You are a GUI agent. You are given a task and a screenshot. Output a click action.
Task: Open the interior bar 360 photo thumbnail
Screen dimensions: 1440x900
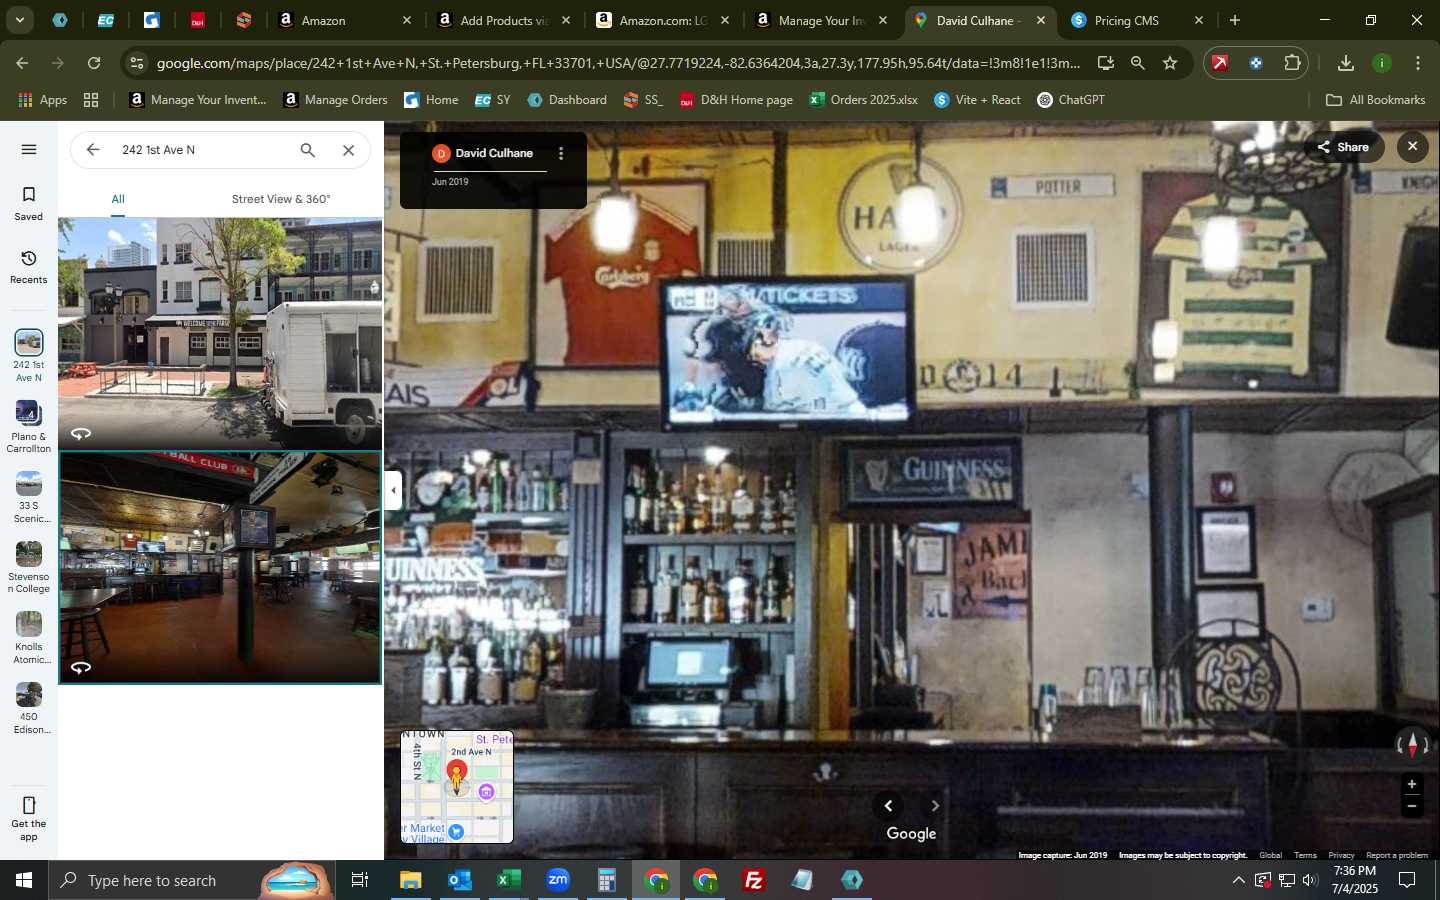pyautogui.click(x=220, y=568)
